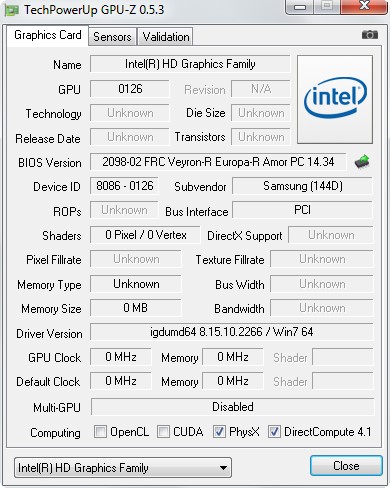Toggle the DirectCompute 4.1 checkbox
This screenshot has width=390, height=488.
pyautogui.click(x=274, y=432)
